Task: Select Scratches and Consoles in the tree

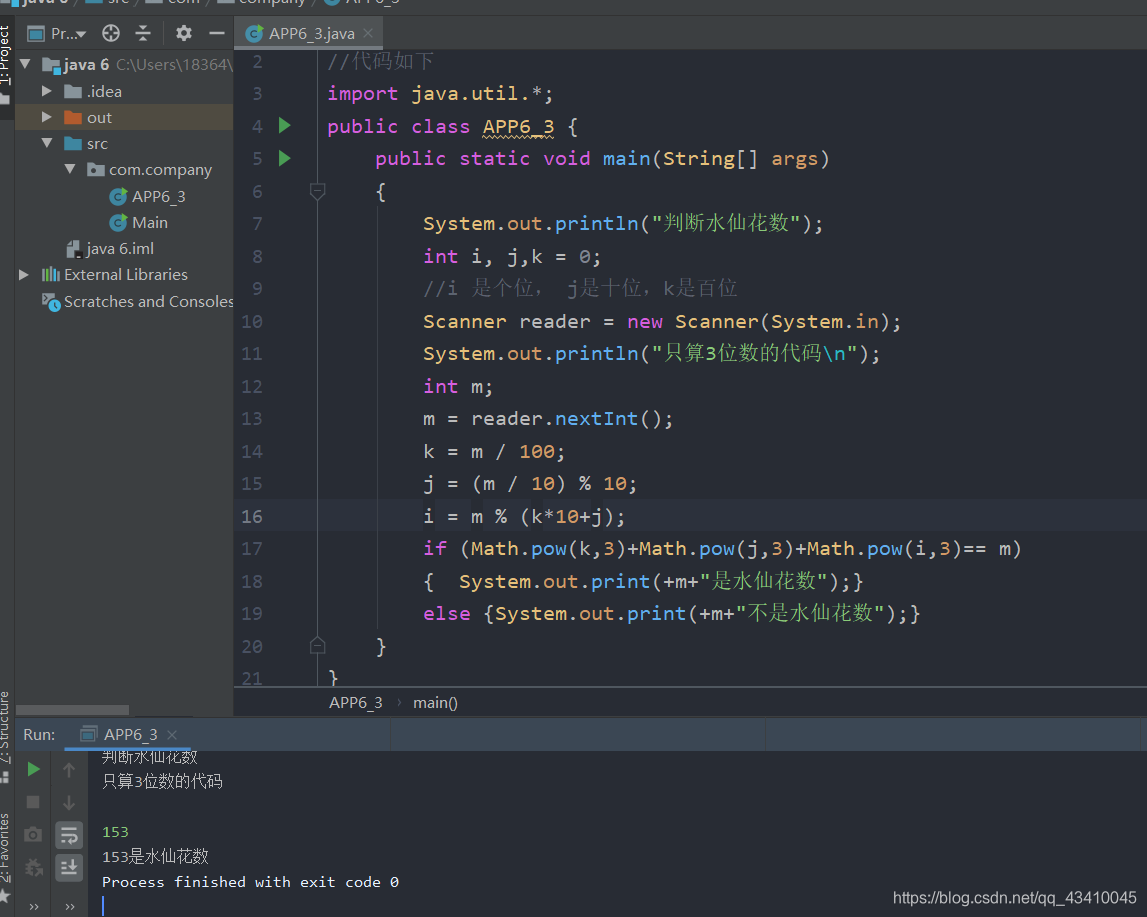Action: [138, 301]
